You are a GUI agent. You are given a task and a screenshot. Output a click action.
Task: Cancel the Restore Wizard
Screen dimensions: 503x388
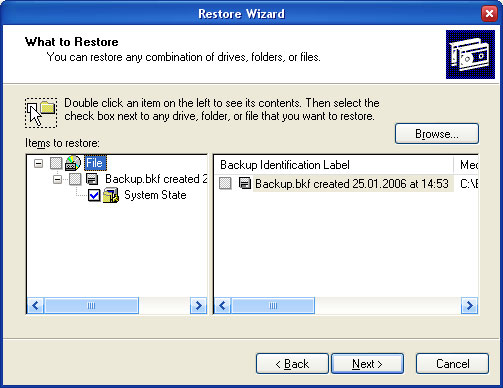452,364
